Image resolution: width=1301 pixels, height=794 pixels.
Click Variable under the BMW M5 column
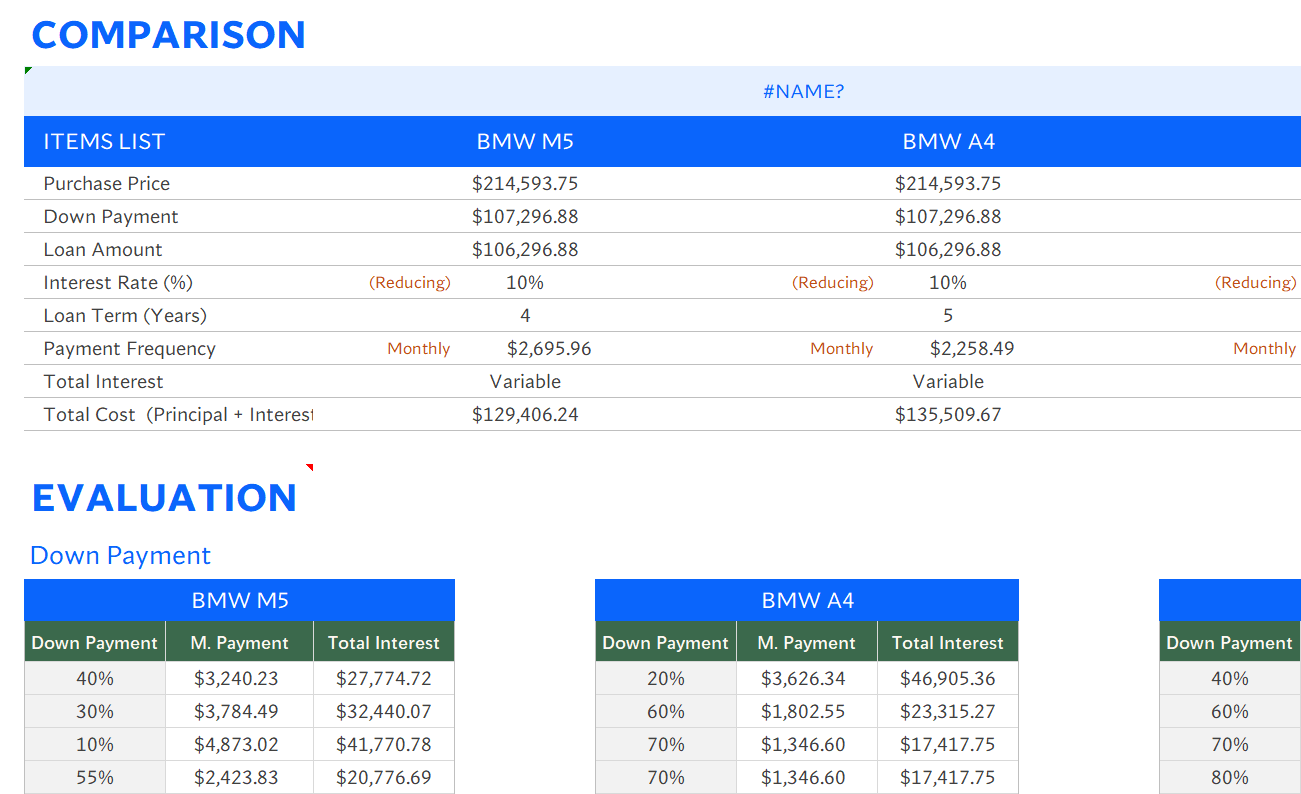click(525, 381)
